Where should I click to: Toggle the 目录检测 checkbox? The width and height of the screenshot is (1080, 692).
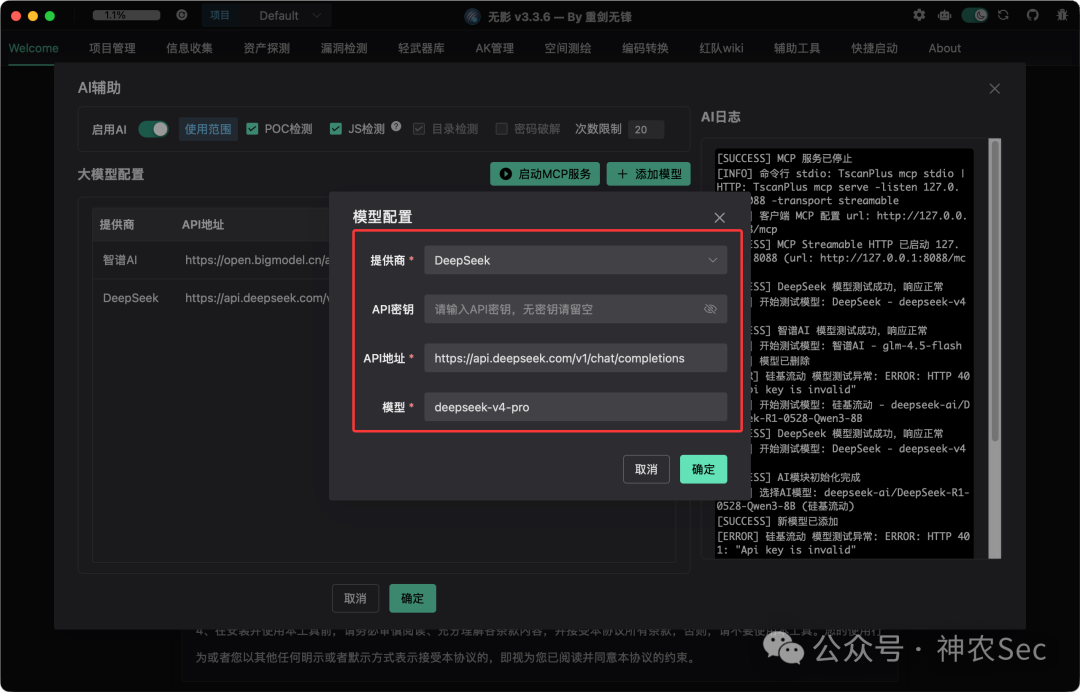(x=419, y=129)
